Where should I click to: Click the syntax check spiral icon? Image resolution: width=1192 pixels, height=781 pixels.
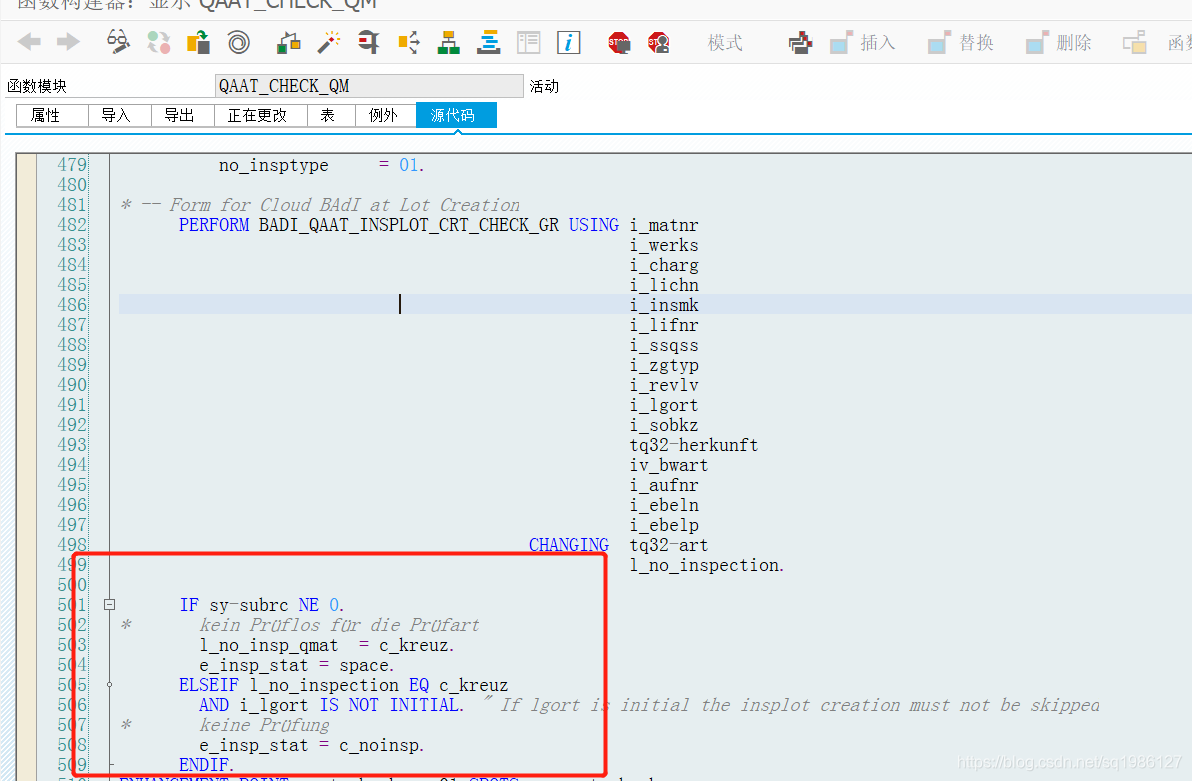click(x=239, y=42)
